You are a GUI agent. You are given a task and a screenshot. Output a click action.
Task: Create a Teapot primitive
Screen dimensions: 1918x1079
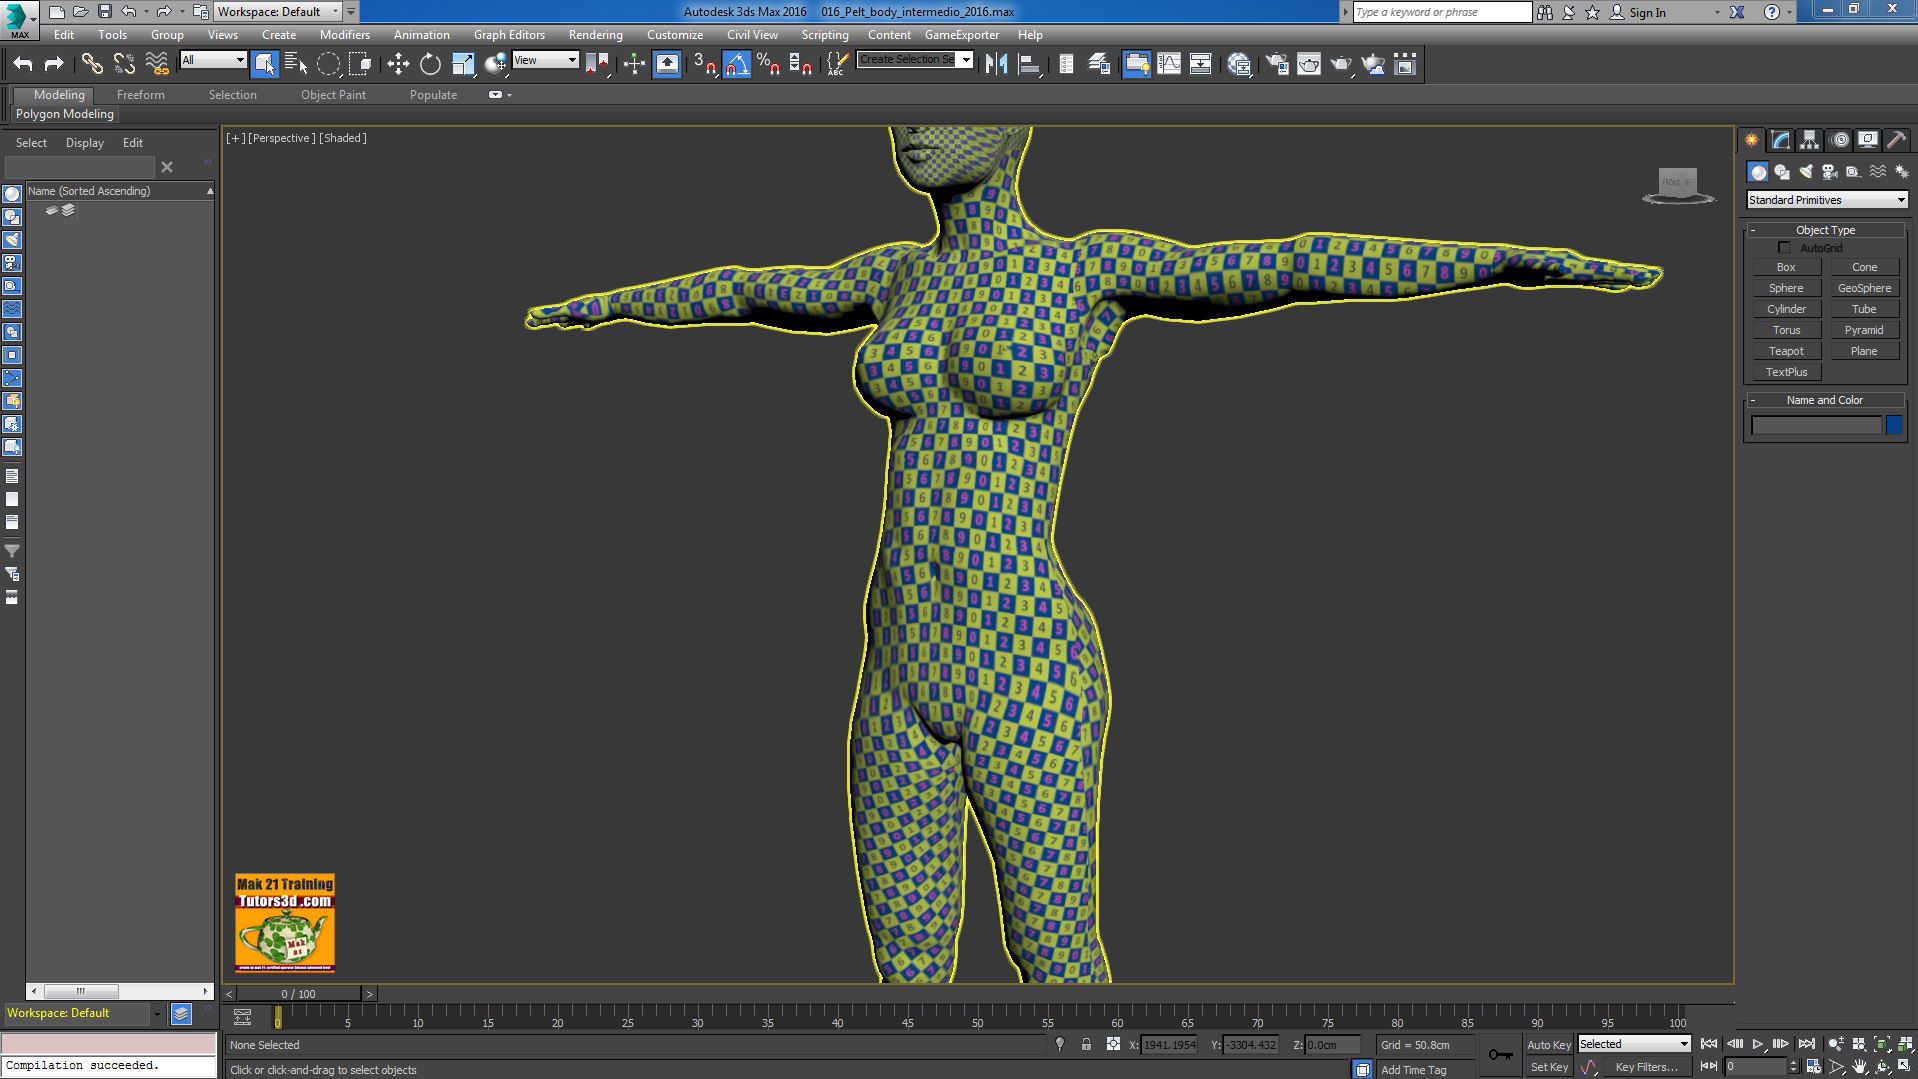[x=1786, y=351]
